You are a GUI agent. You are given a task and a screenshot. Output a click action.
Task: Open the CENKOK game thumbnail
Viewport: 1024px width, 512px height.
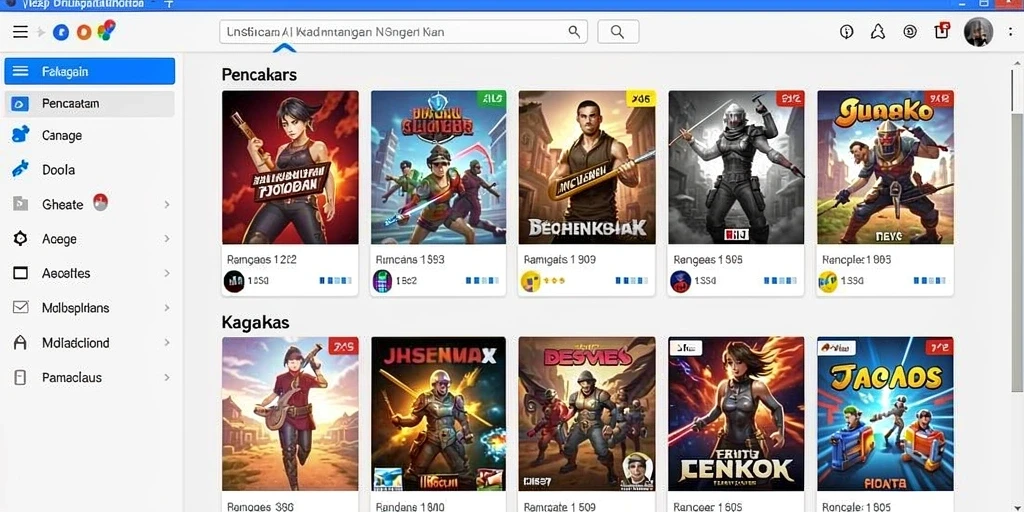pos(736,413)
